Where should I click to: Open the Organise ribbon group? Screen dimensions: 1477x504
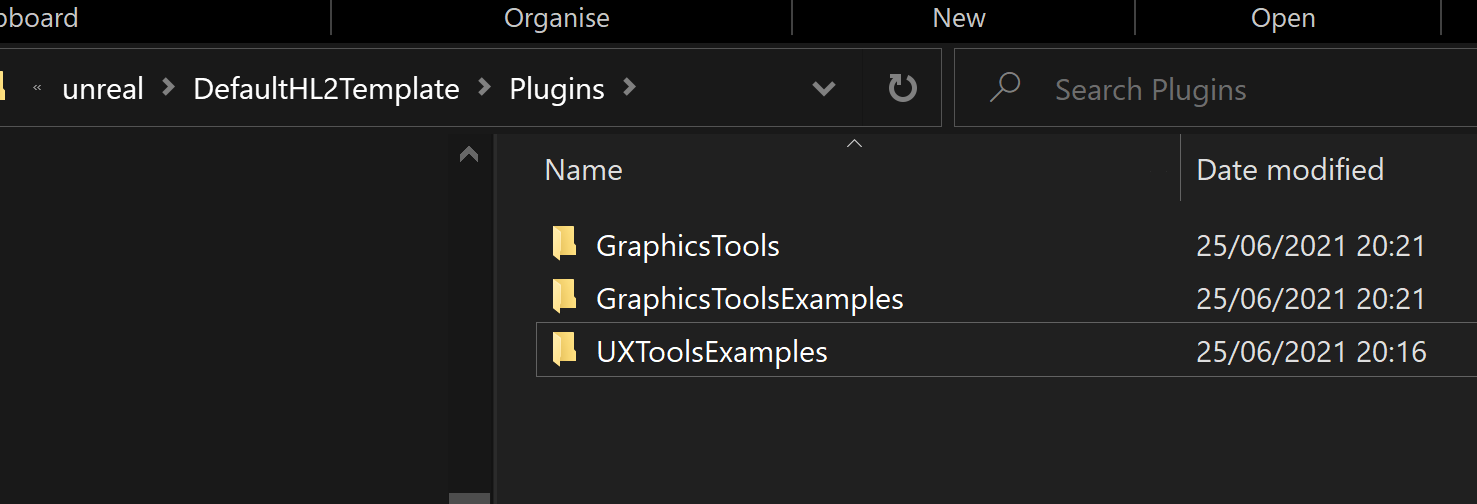(x=557, y=18)
